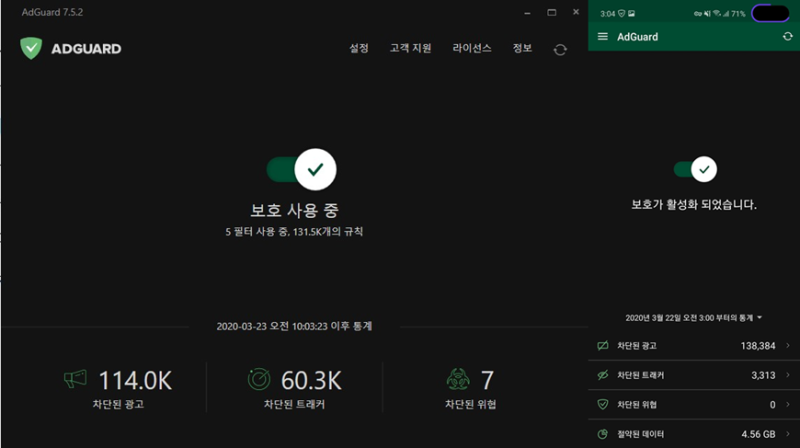Click the 7 blocked threats value
The height and width of the screenshot is (448, 800).
(487, 381)
